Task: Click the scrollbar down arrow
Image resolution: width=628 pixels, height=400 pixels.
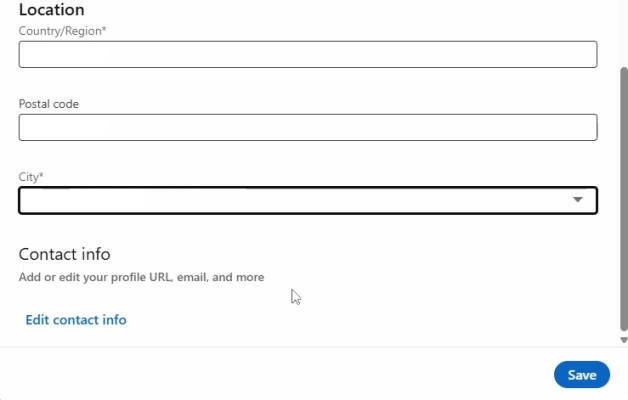Action: pyautogui.click(x=624, y=340)
